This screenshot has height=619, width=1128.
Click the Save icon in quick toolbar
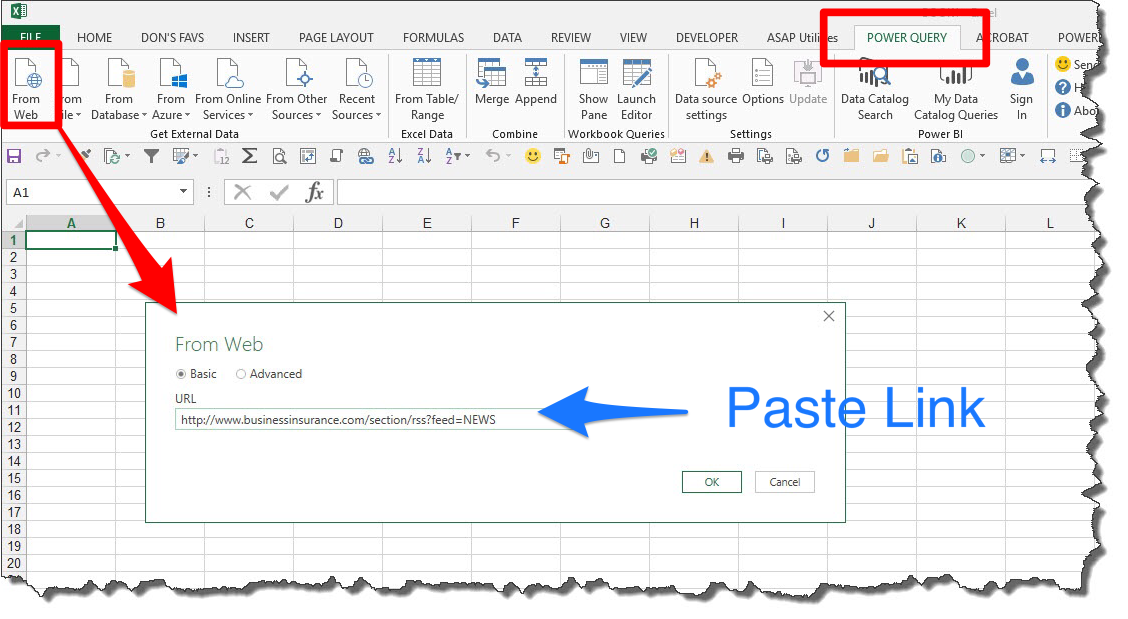click(14, 155)
